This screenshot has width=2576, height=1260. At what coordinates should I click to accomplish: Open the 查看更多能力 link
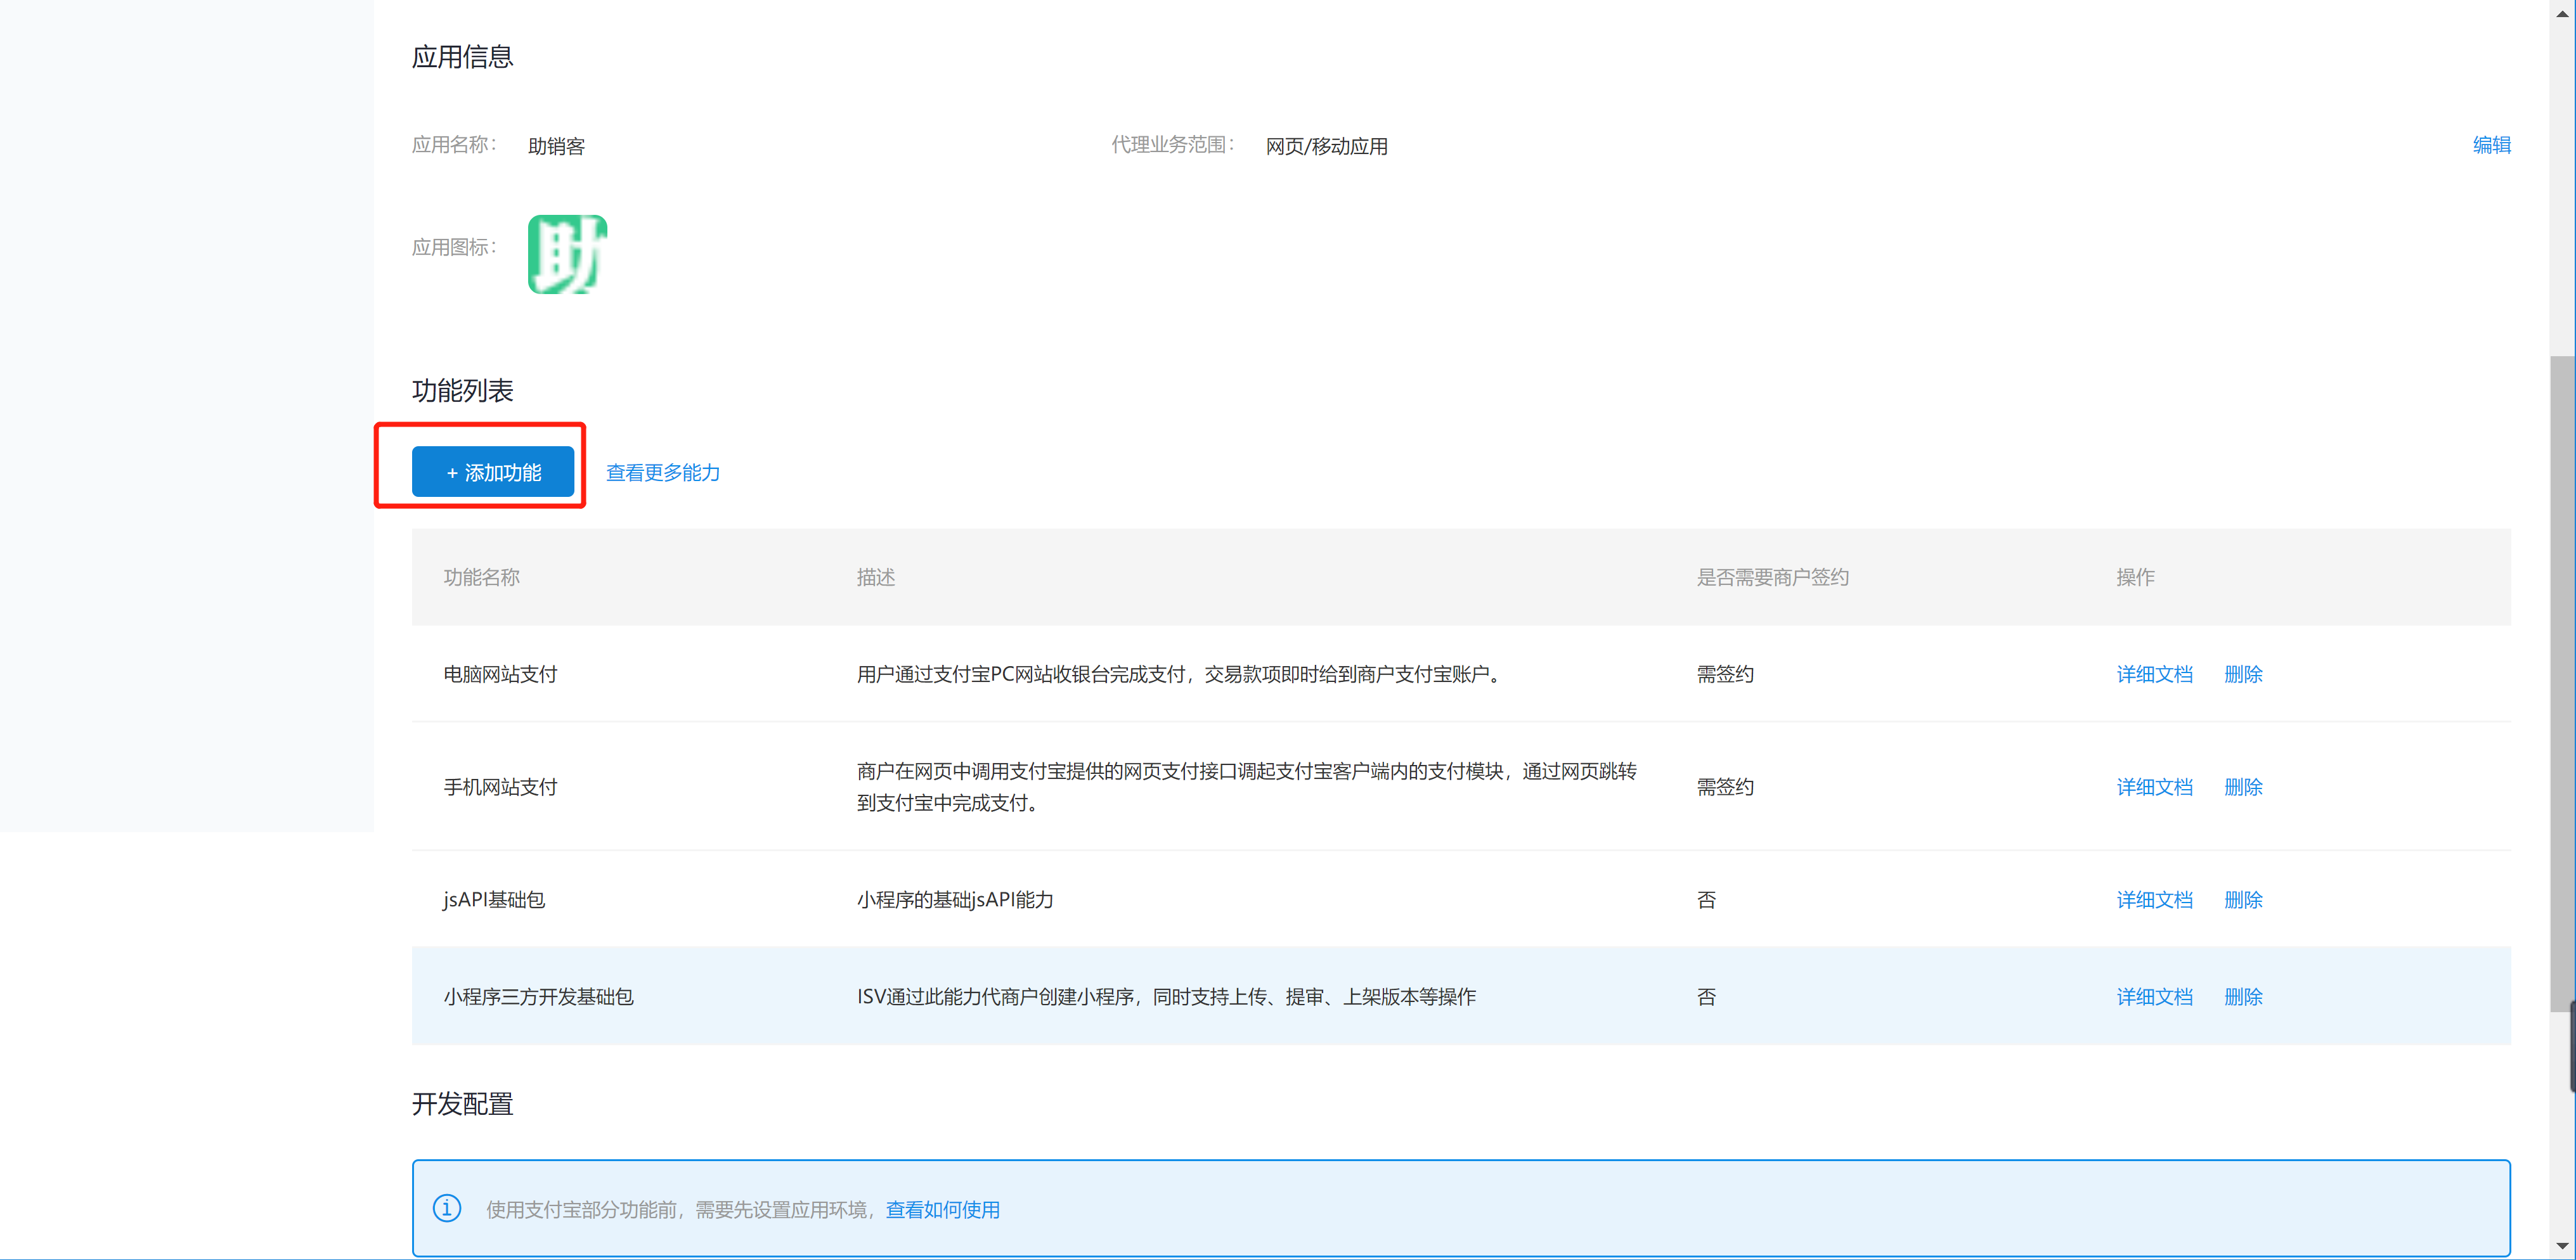click(663, 472)
